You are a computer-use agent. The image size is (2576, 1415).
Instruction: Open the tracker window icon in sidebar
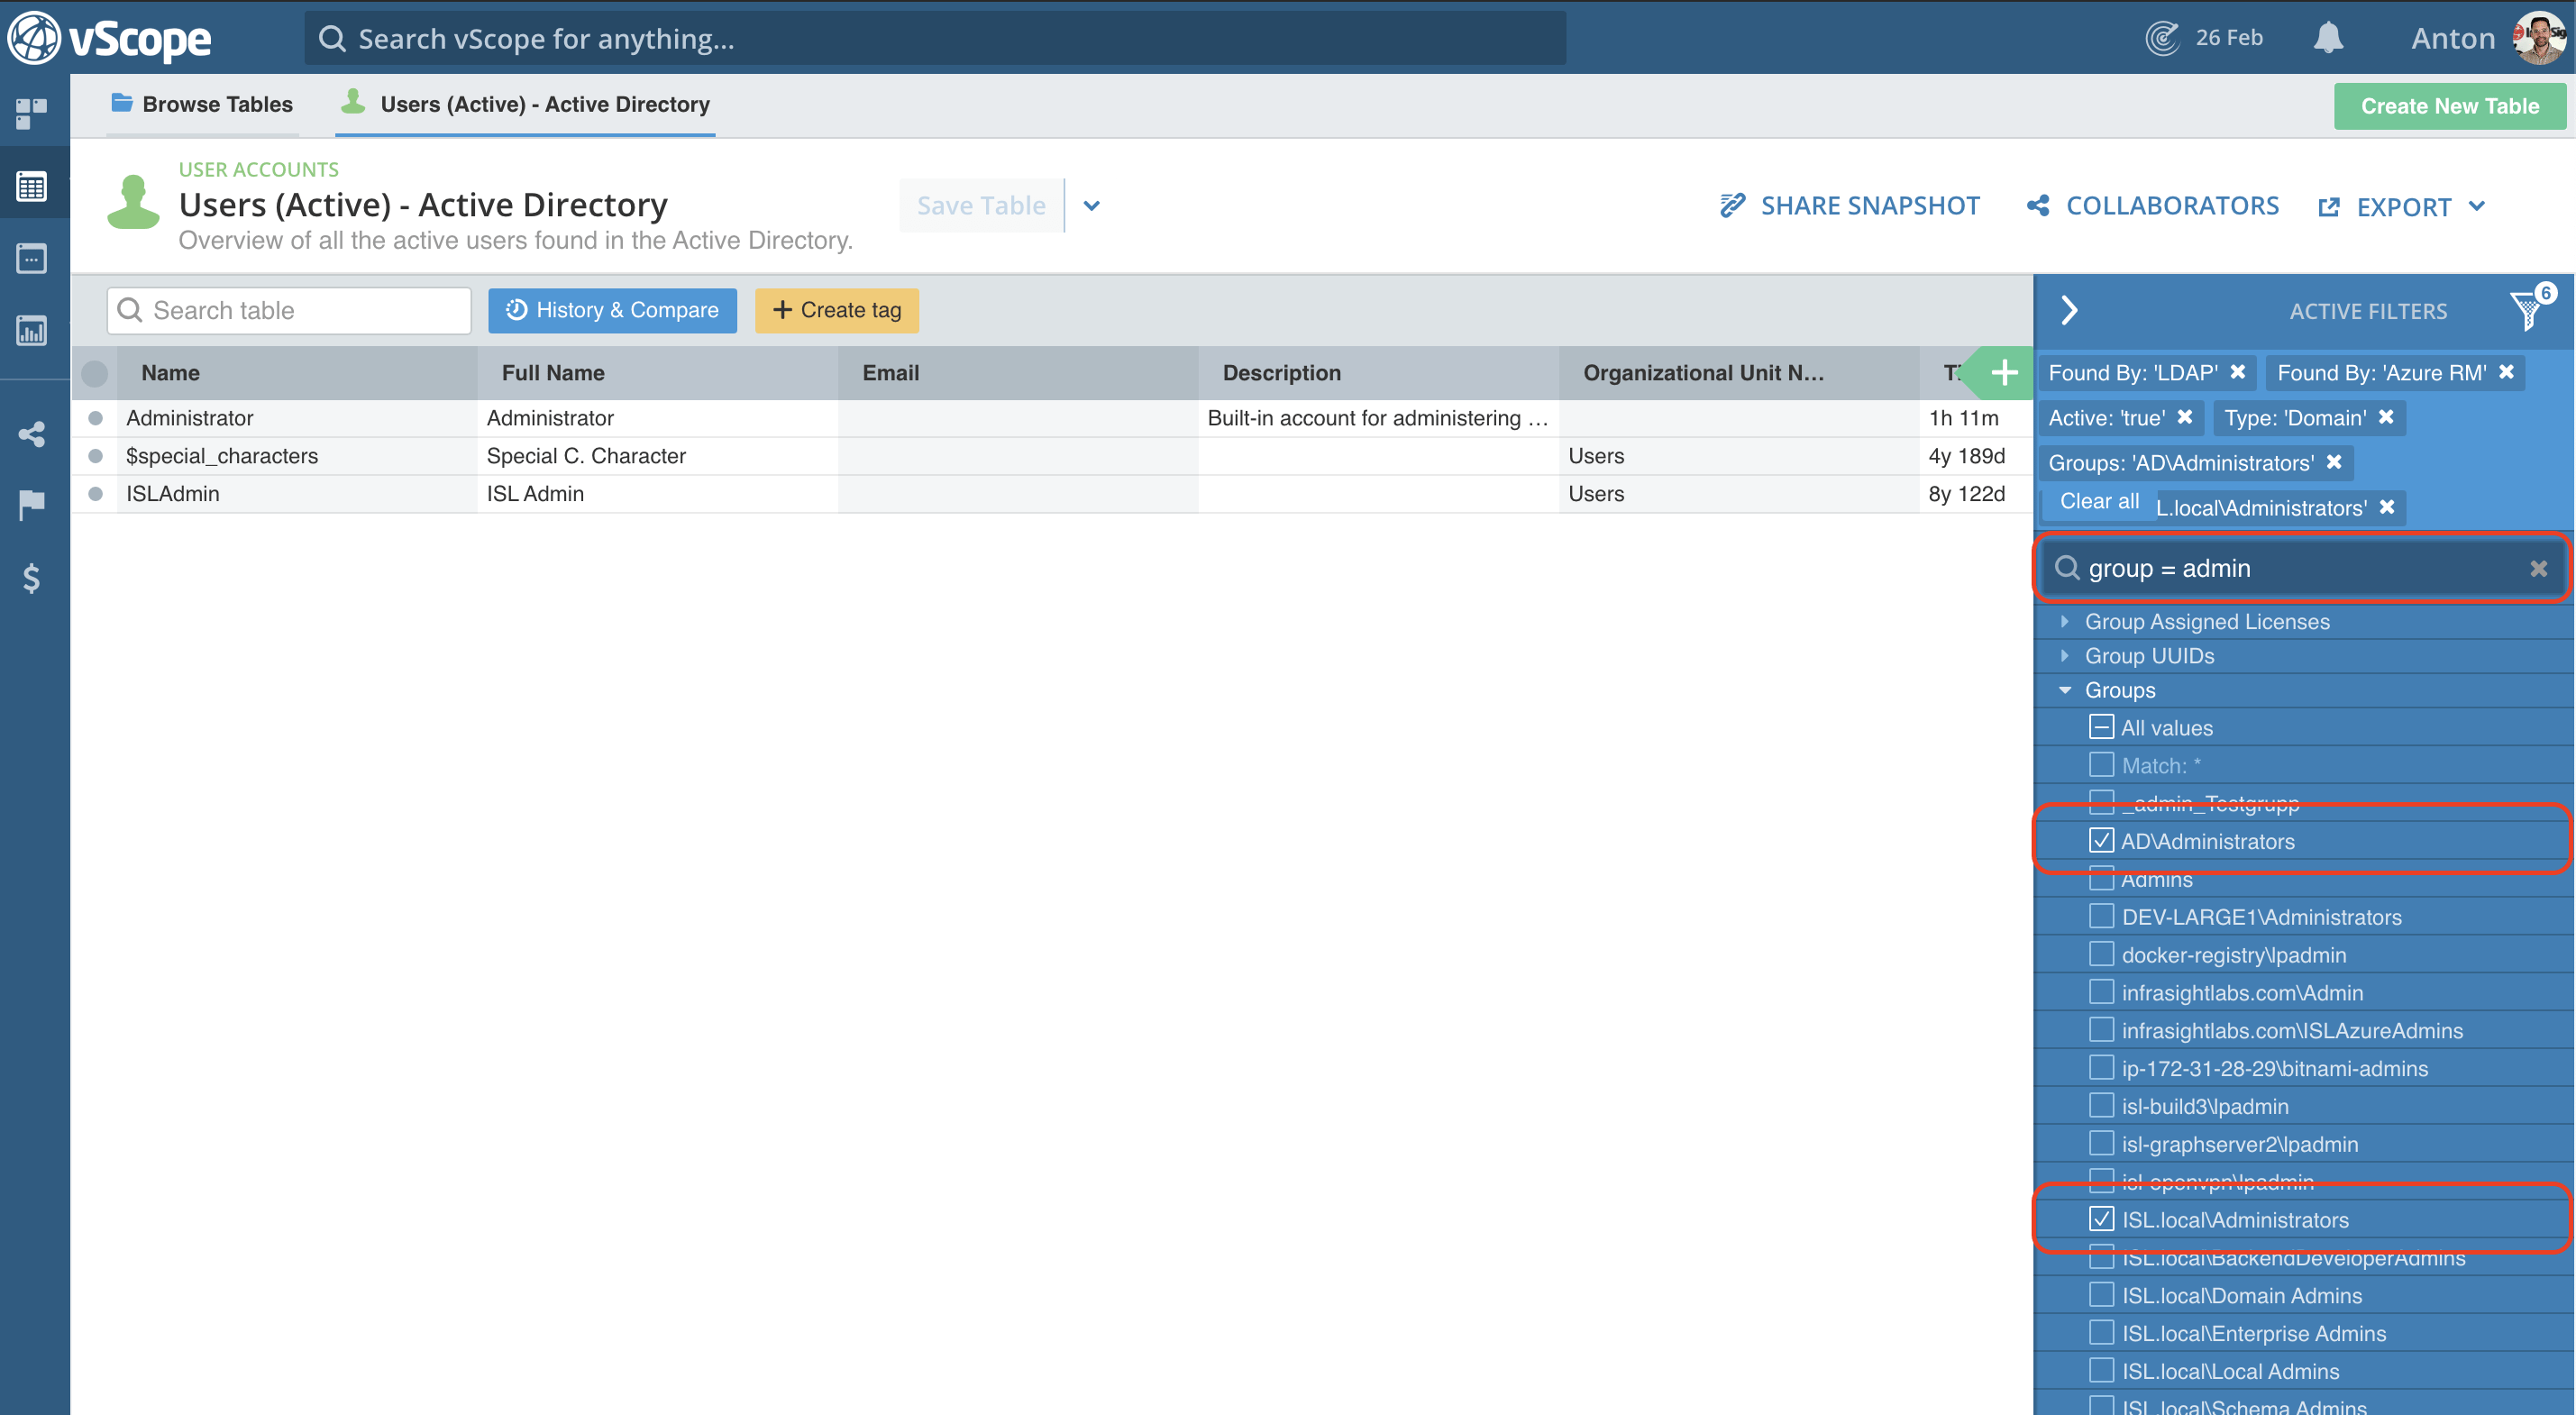point(31,258)
